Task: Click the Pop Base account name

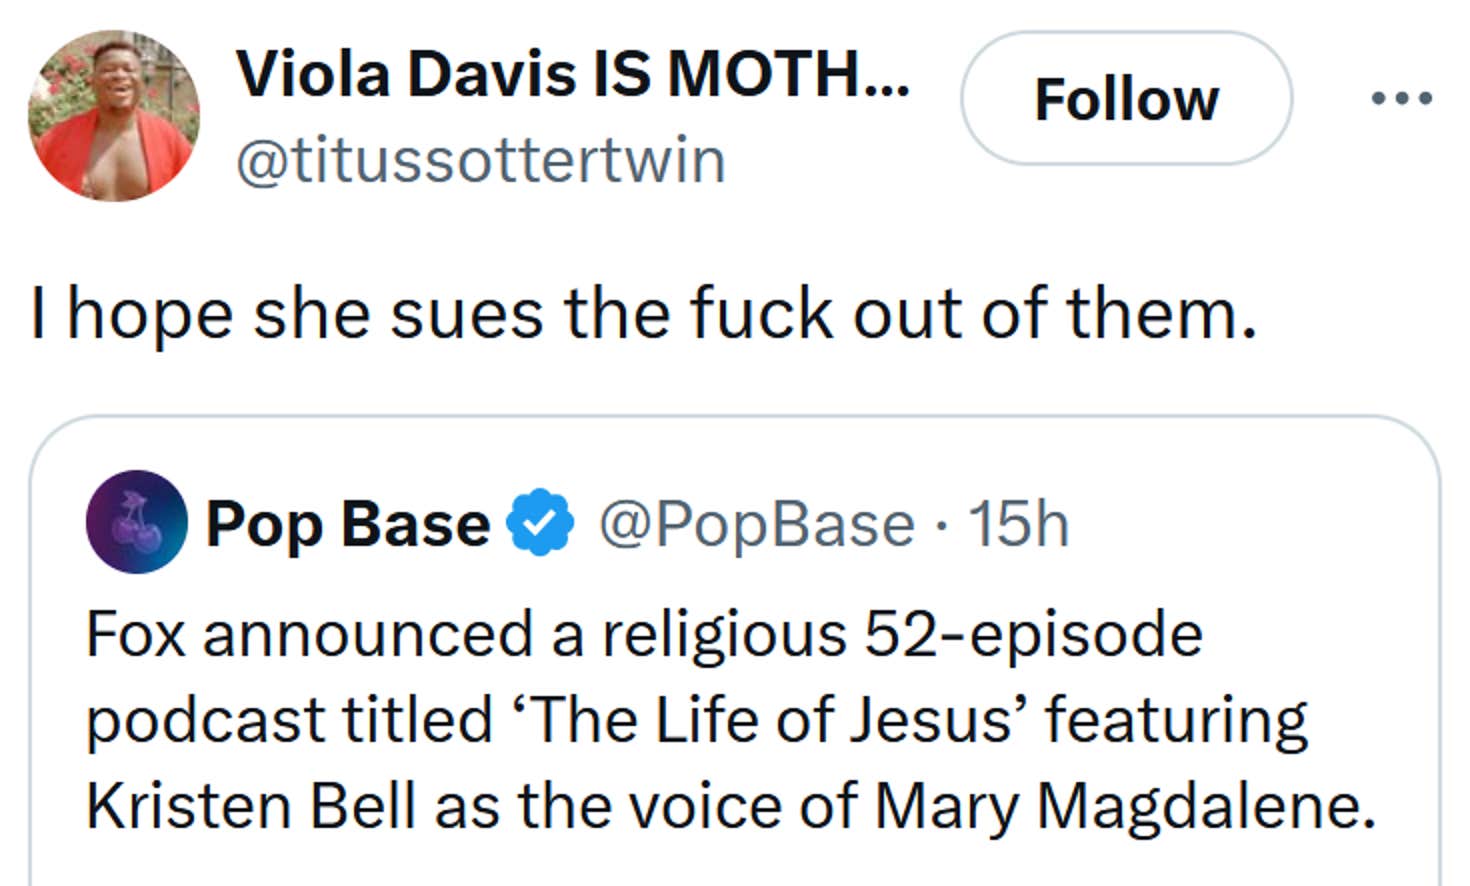Action: (x=347, y=524)
